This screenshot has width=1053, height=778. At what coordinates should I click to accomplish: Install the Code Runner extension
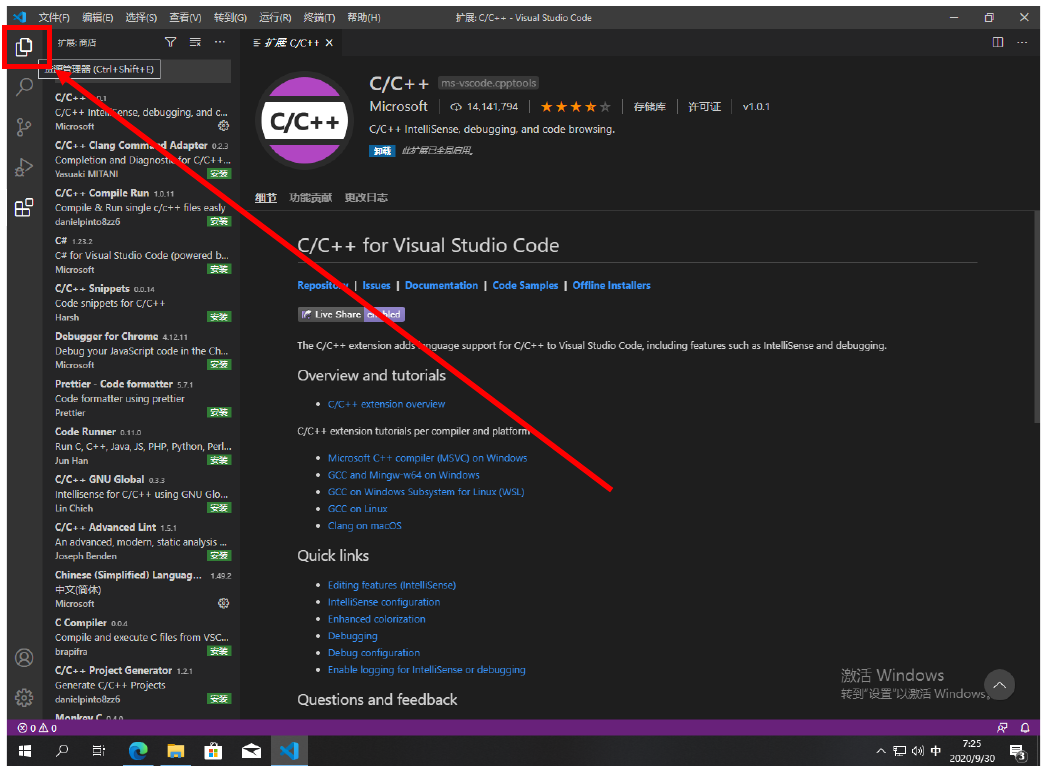[x=218, y=461]
